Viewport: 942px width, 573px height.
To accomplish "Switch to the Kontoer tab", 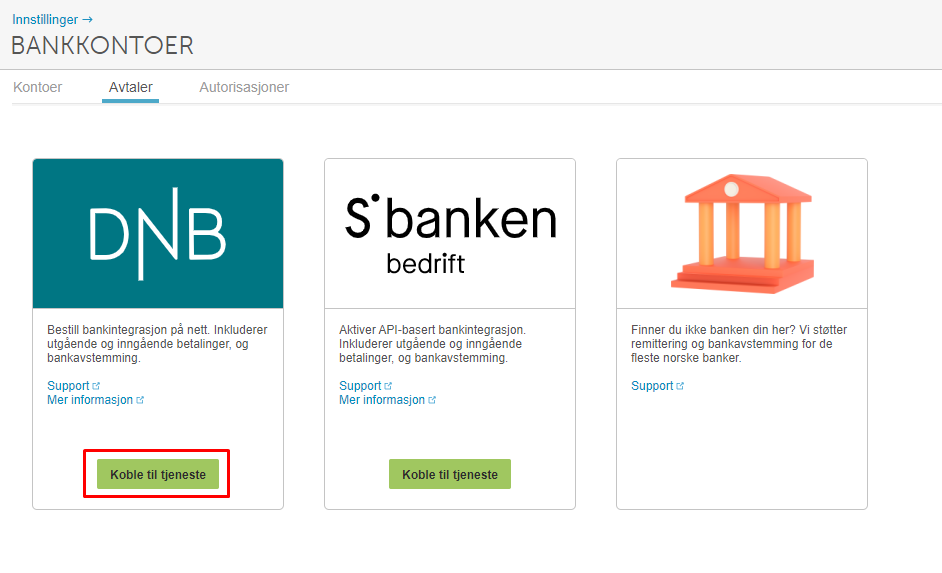I will pos(37,87).
